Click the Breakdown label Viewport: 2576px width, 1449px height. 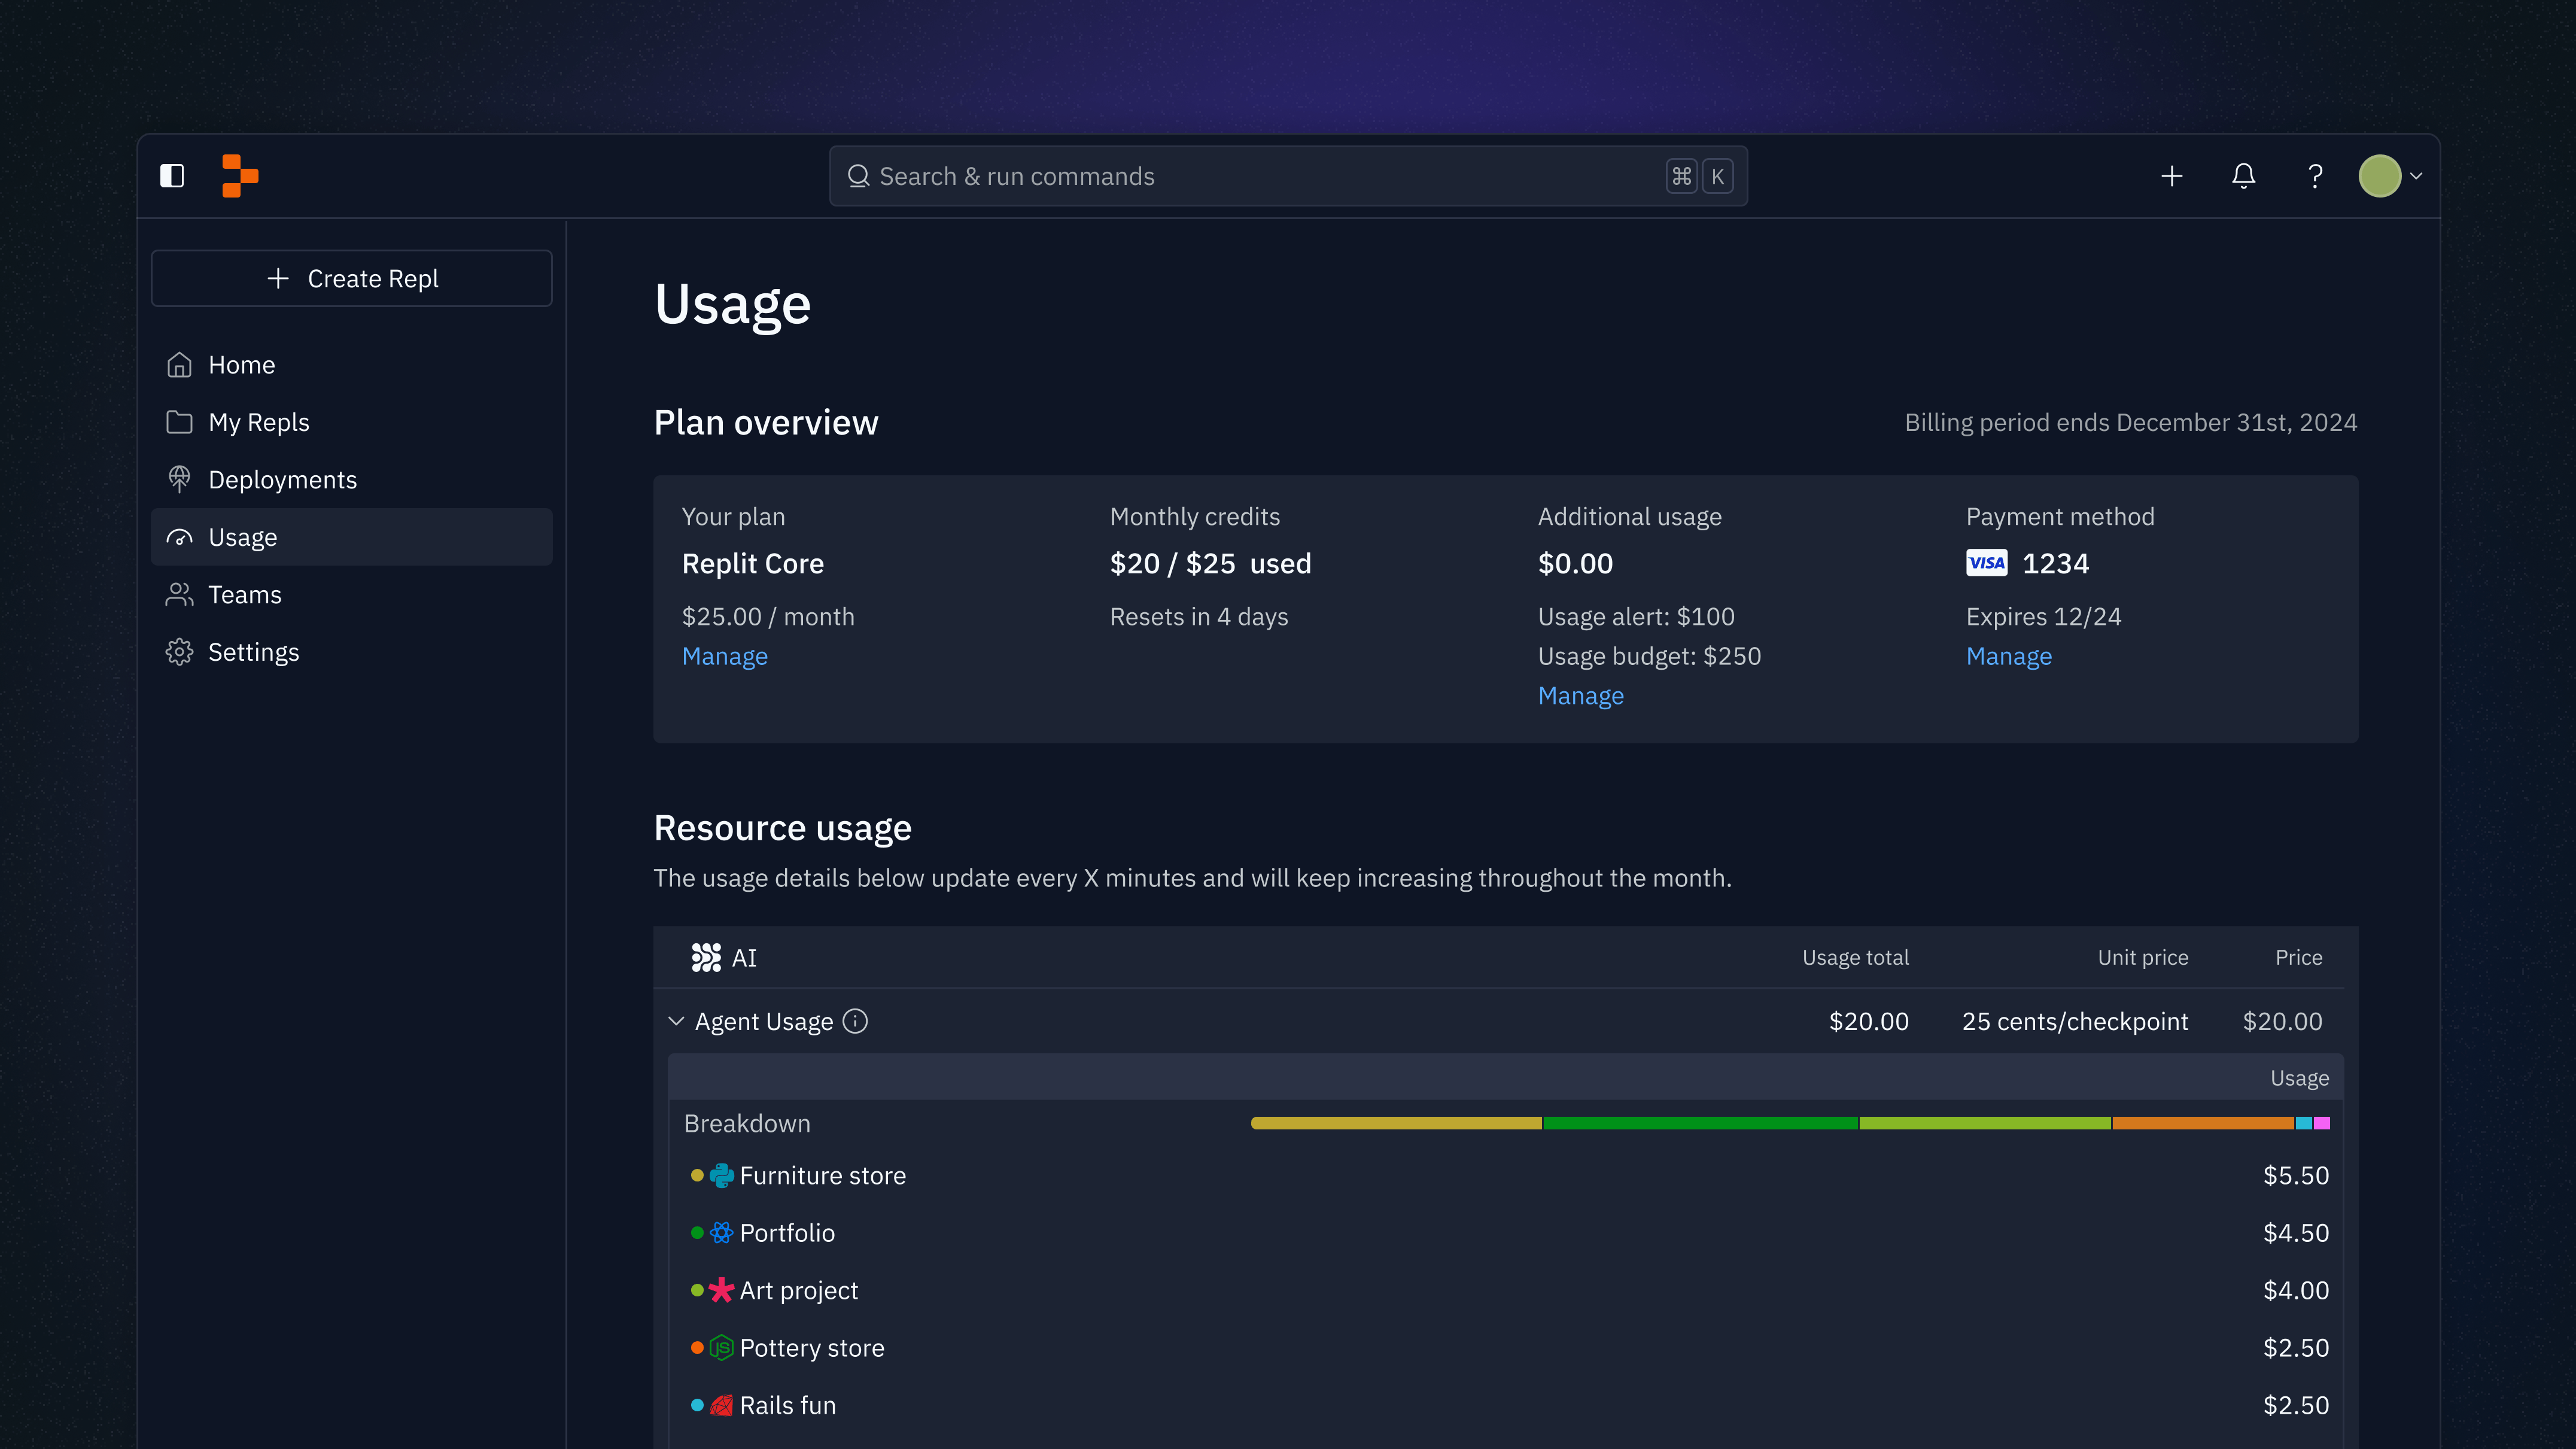[747, 1123]
